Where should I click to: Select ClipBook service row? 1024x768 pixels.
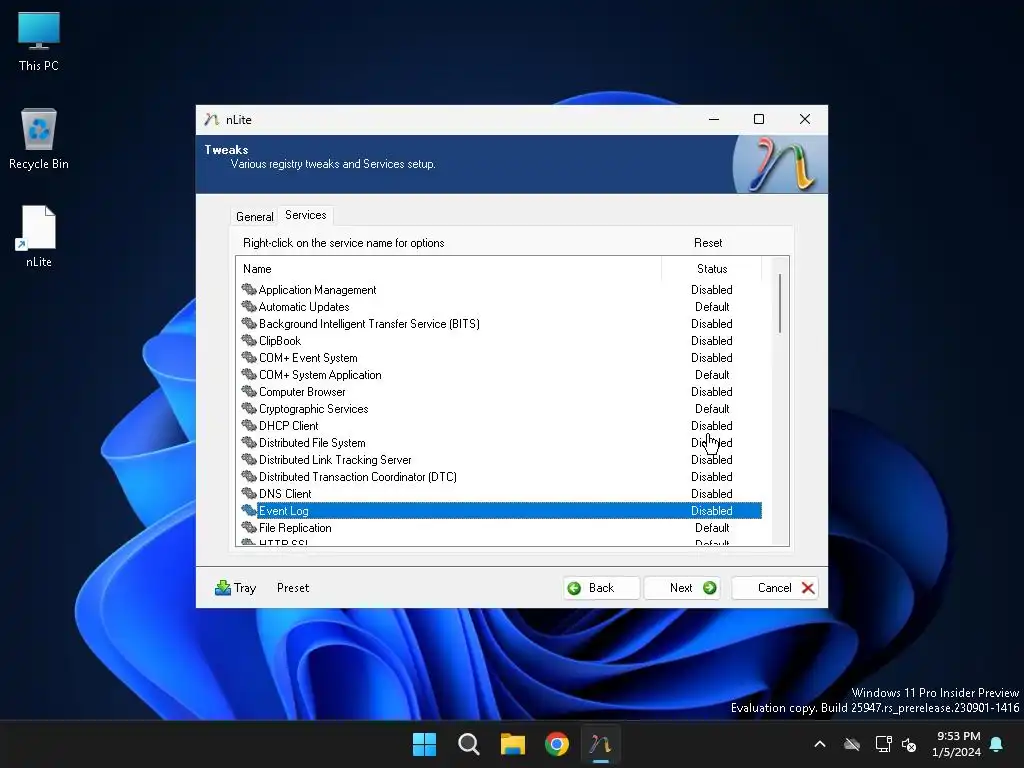point(500,340)
